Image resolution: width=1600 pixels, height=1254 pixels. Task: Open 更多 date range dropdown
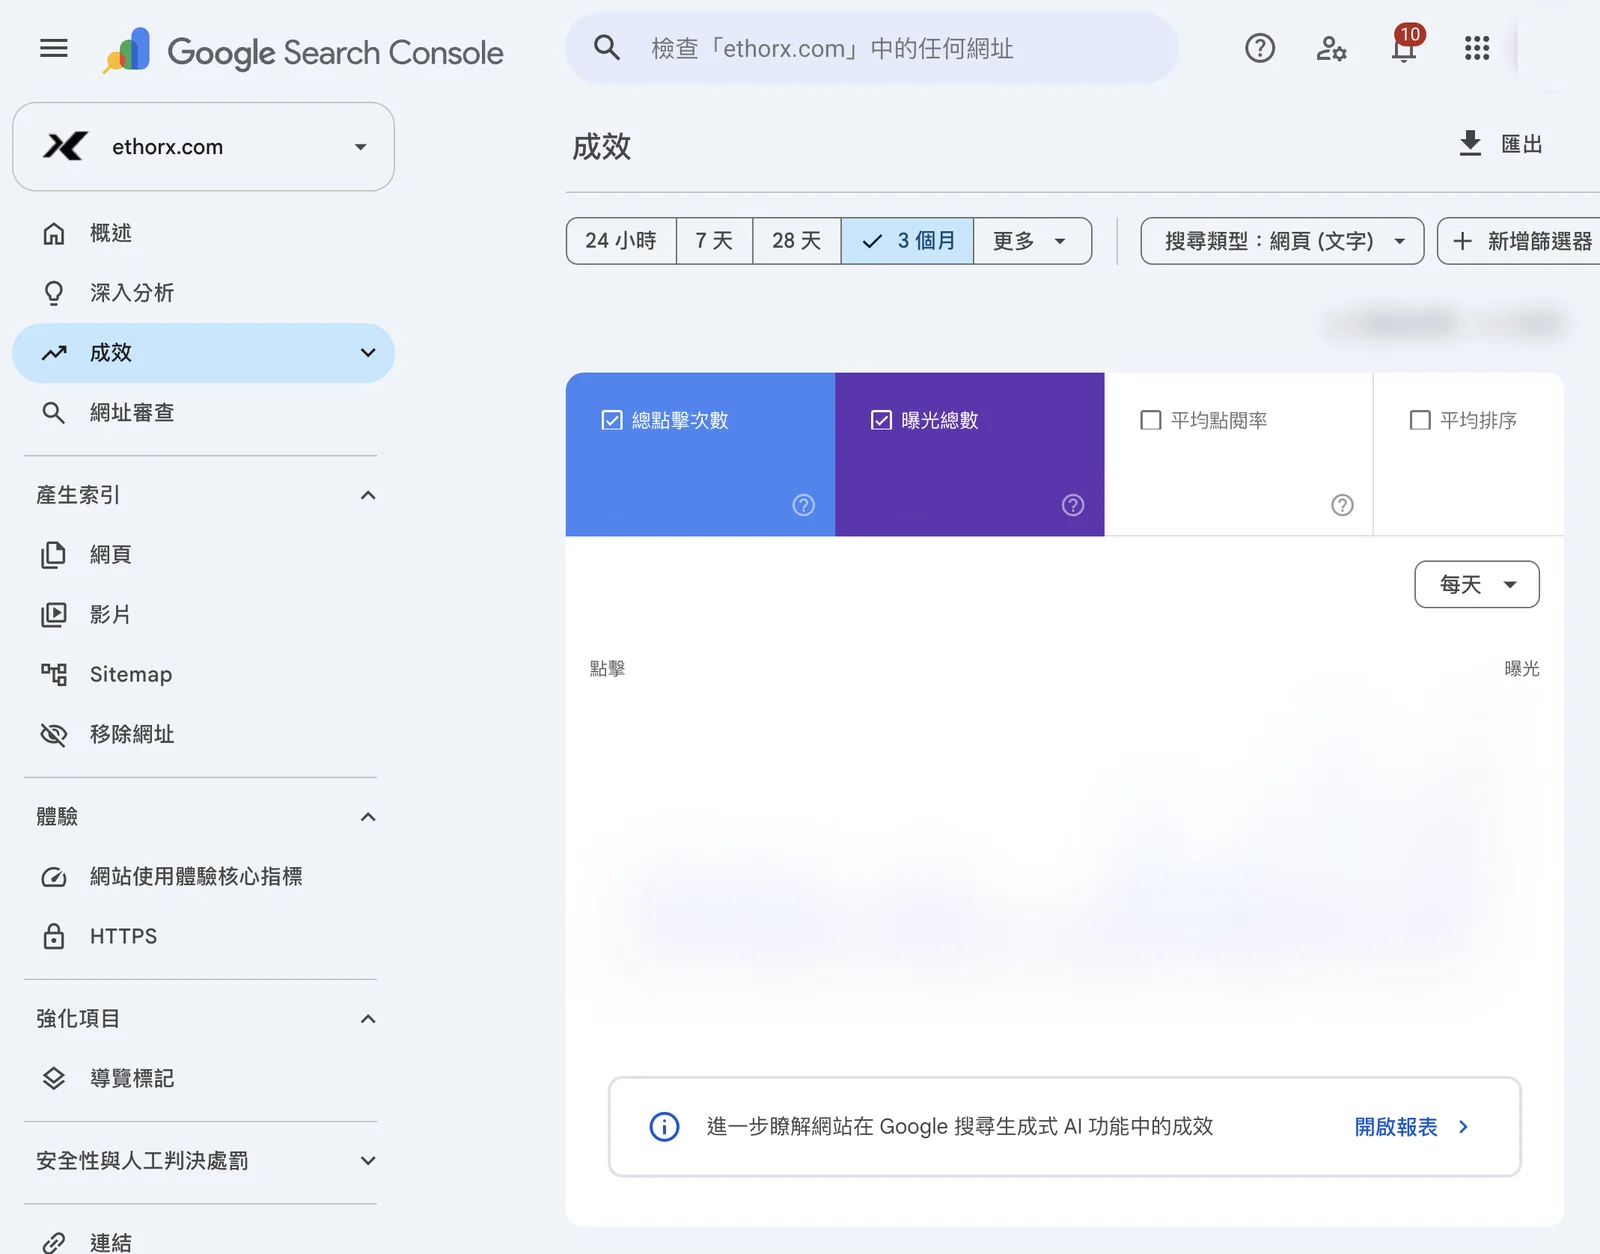1032,241
